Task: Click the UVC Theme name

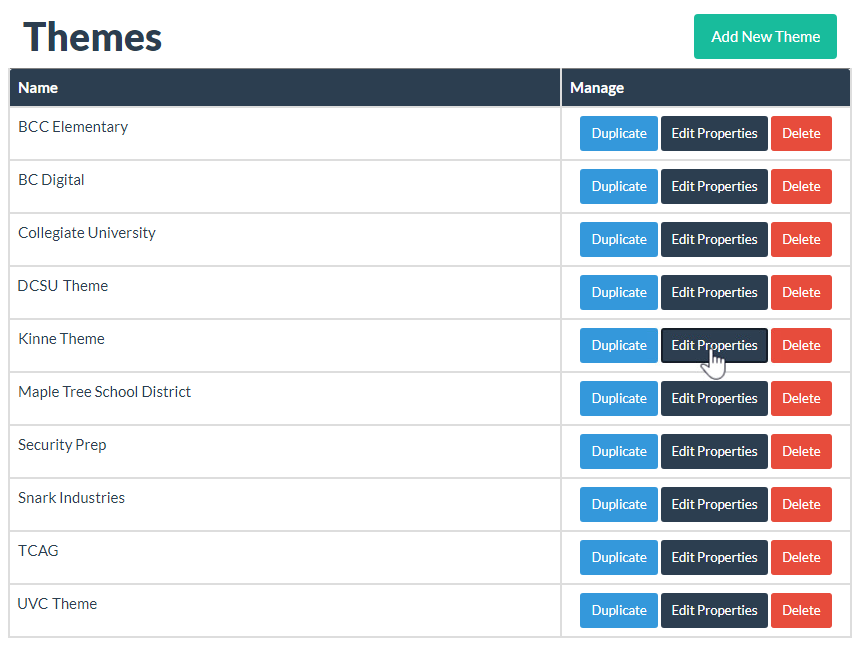Action: (x=57, y=604)
